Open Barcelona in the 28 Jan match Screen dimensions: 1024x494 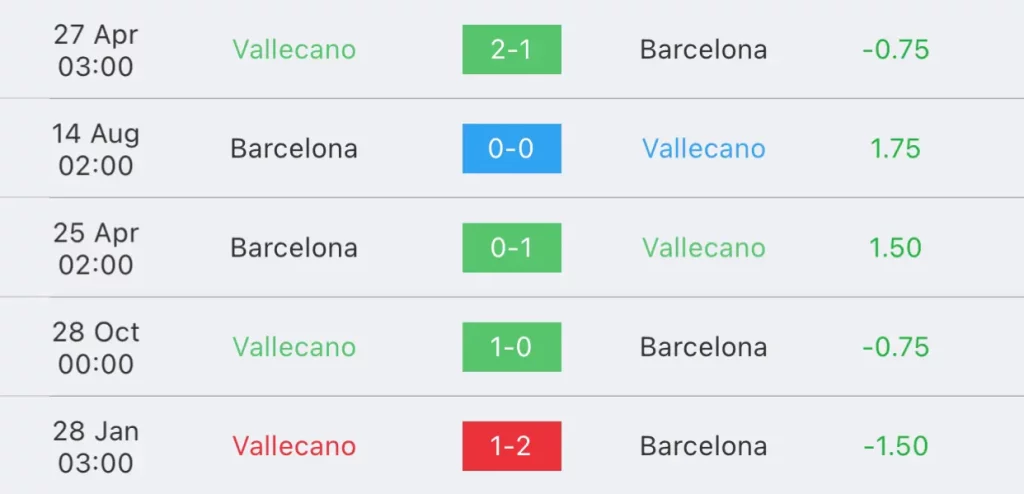pyautogui.click(x=703, y=446)
